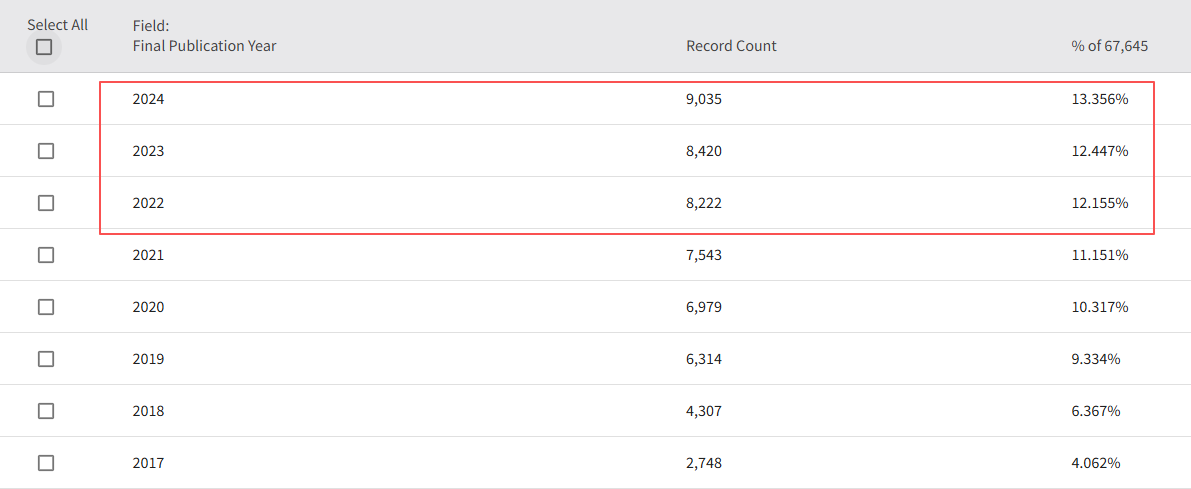The width and height of the screenshot is (1191, 489).
Task: Click the 2021 year label
Action: (148, 255)
